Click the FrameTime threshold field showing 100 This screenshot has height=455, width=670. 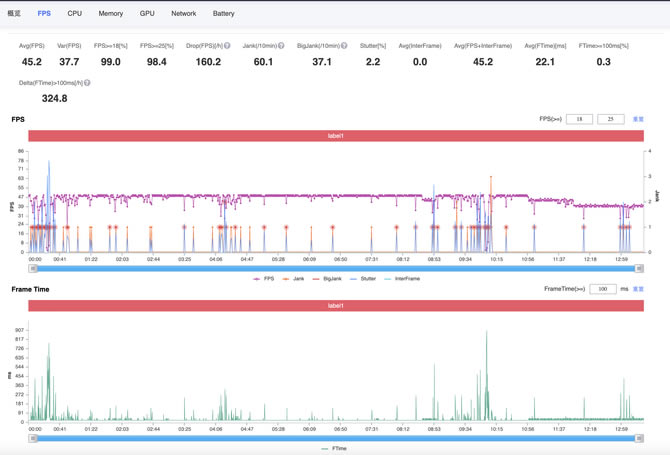pyautogui.click(x=602, y=289)
